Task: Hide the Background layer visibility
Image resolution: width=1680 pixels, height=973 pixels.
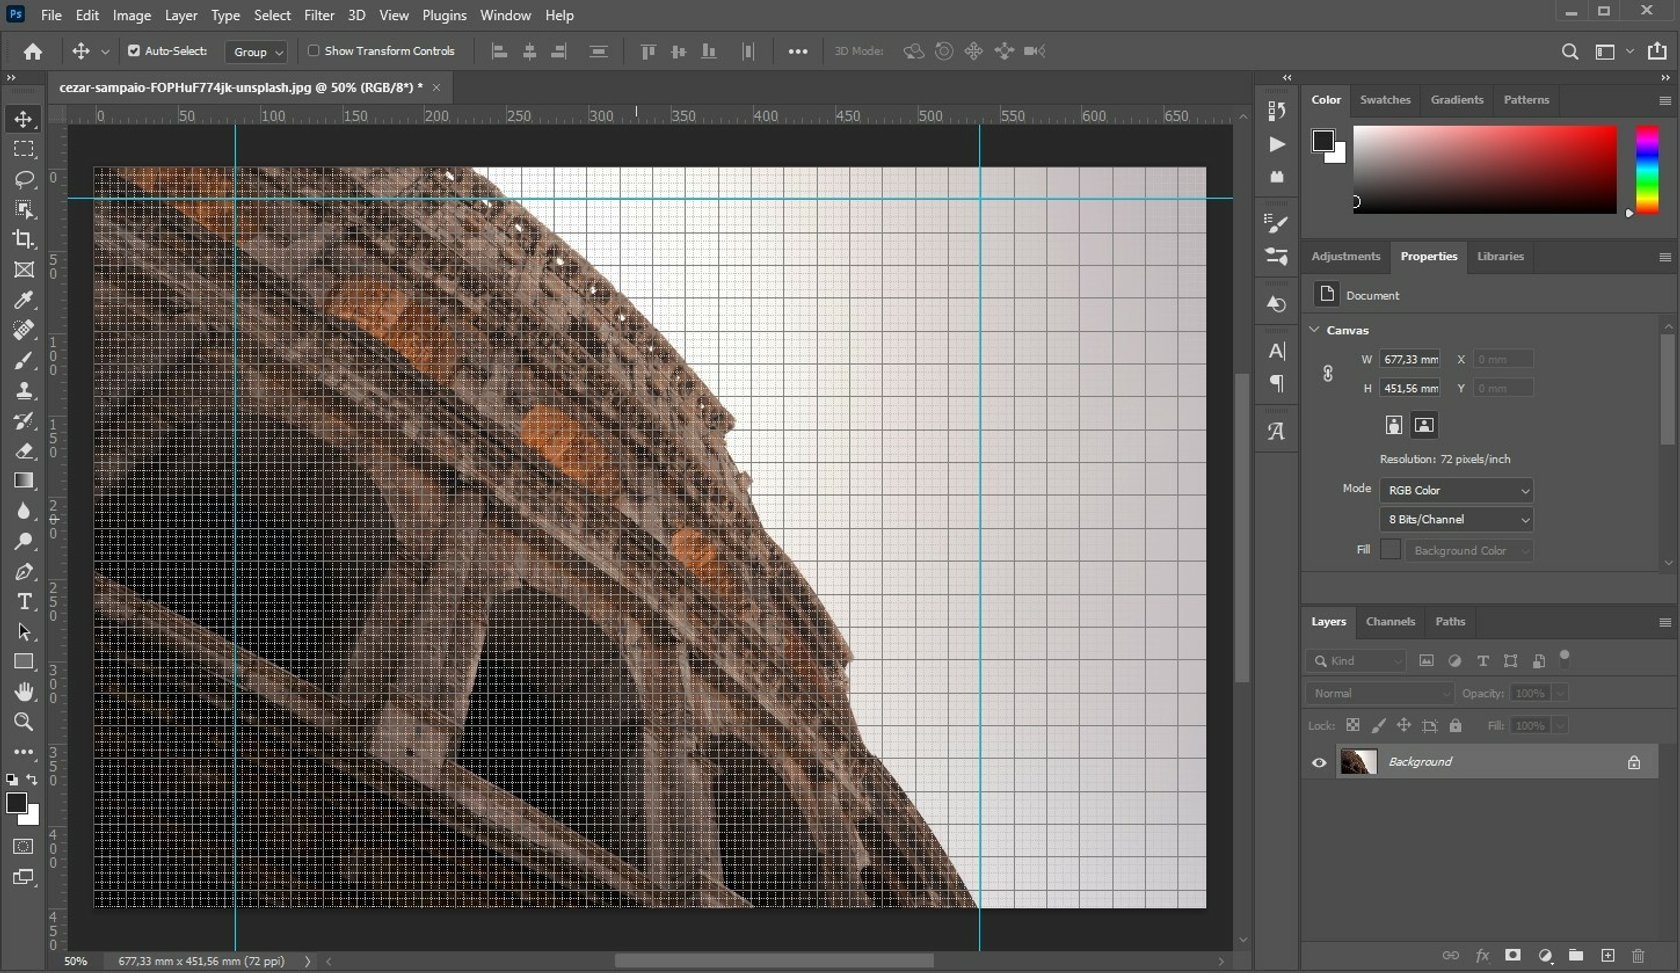Action: tap(1318, 762)
